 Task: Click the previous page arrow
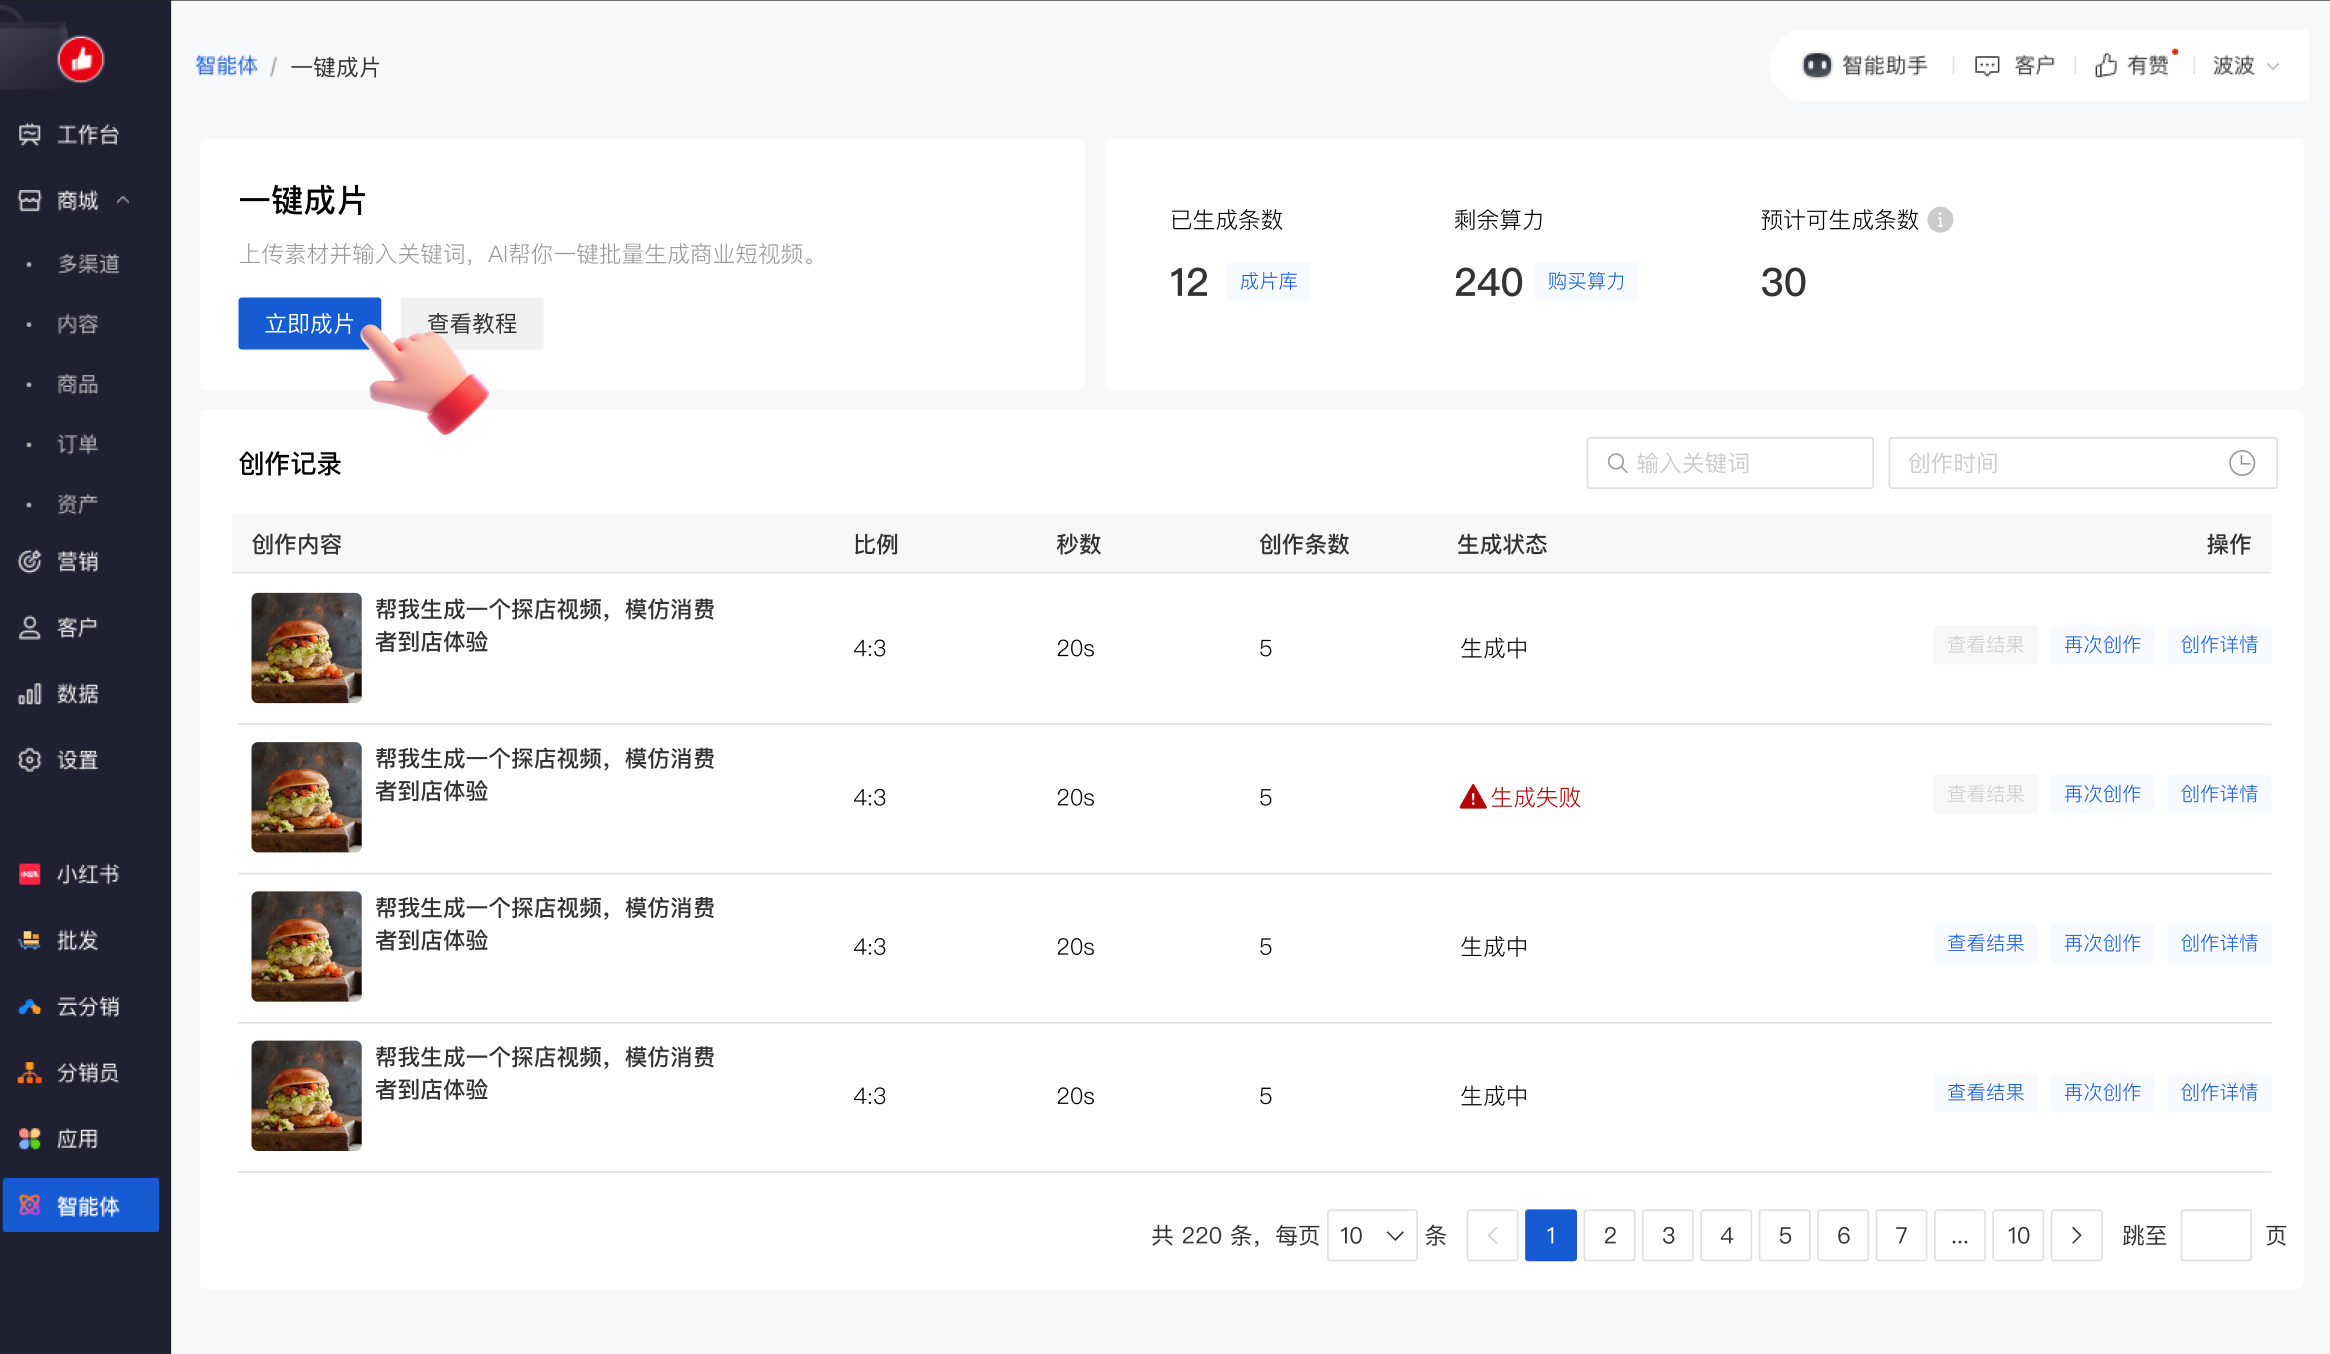[1492, 1235]
